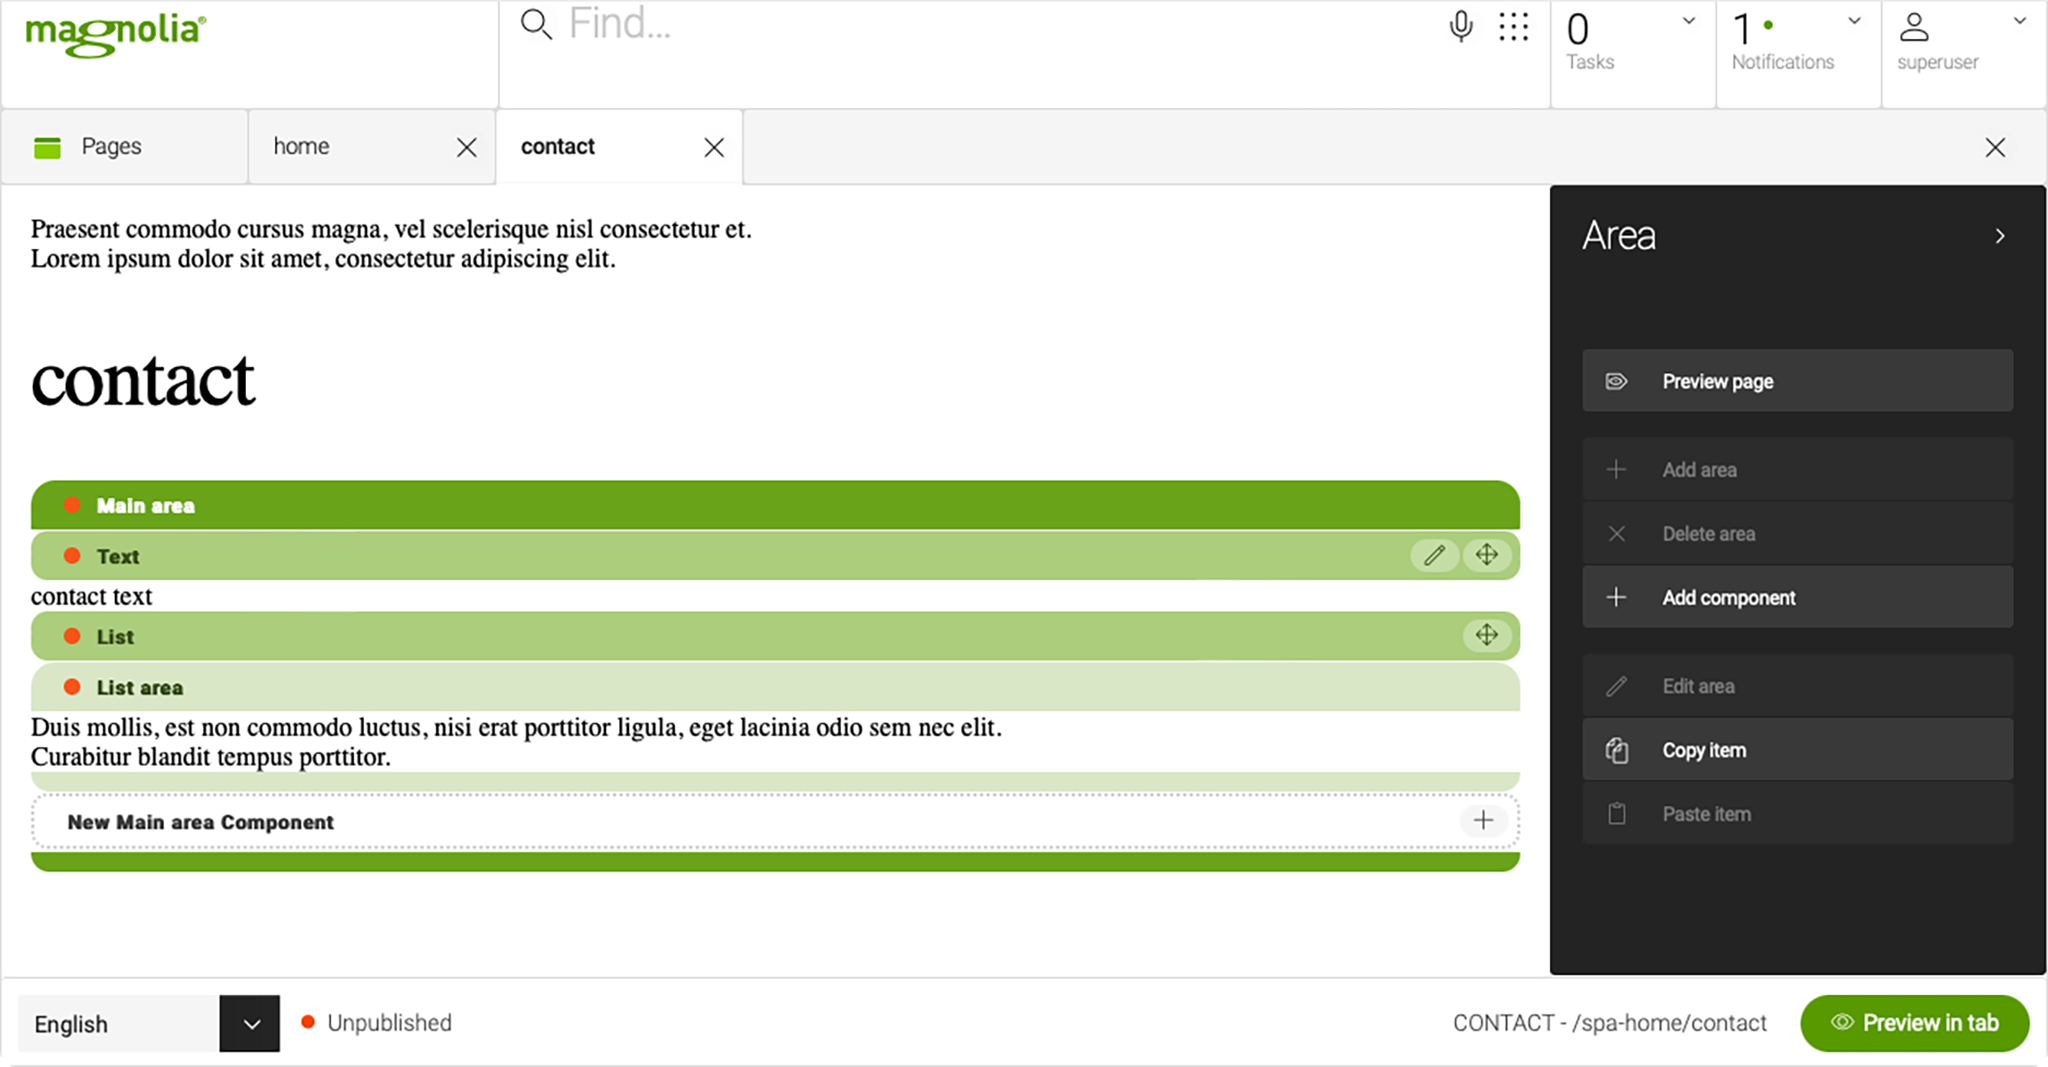2048x1067 pixels.
Task: Click the microphone voice search icon
Action: tap(1461, 26)
